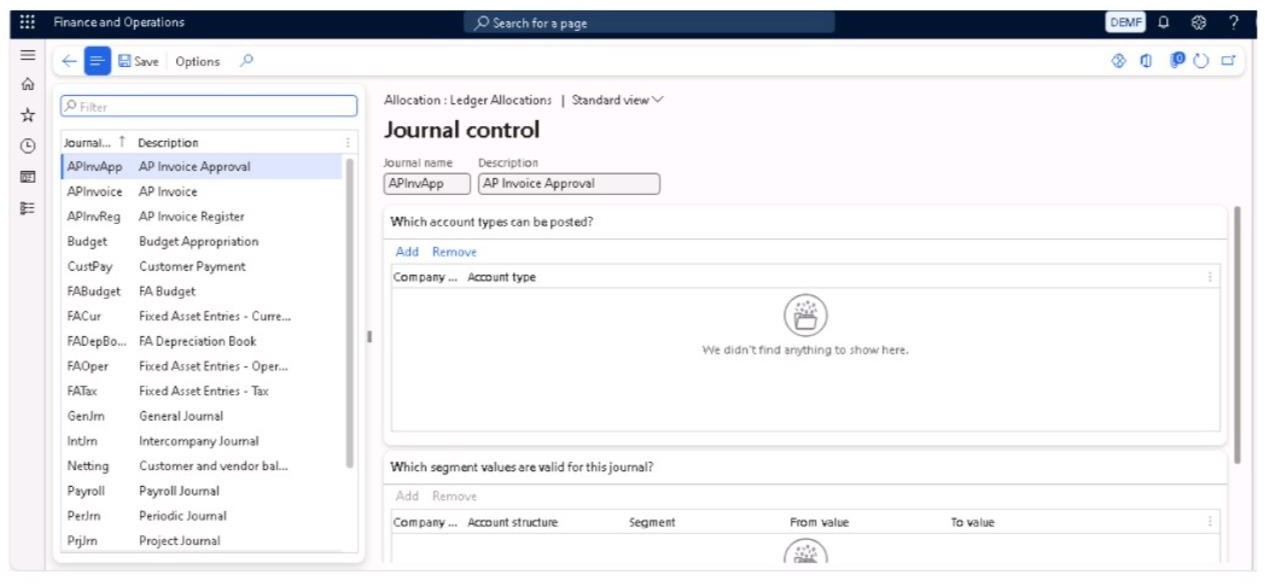
Task: Click the Search for a page box
Action: (652, 23)
